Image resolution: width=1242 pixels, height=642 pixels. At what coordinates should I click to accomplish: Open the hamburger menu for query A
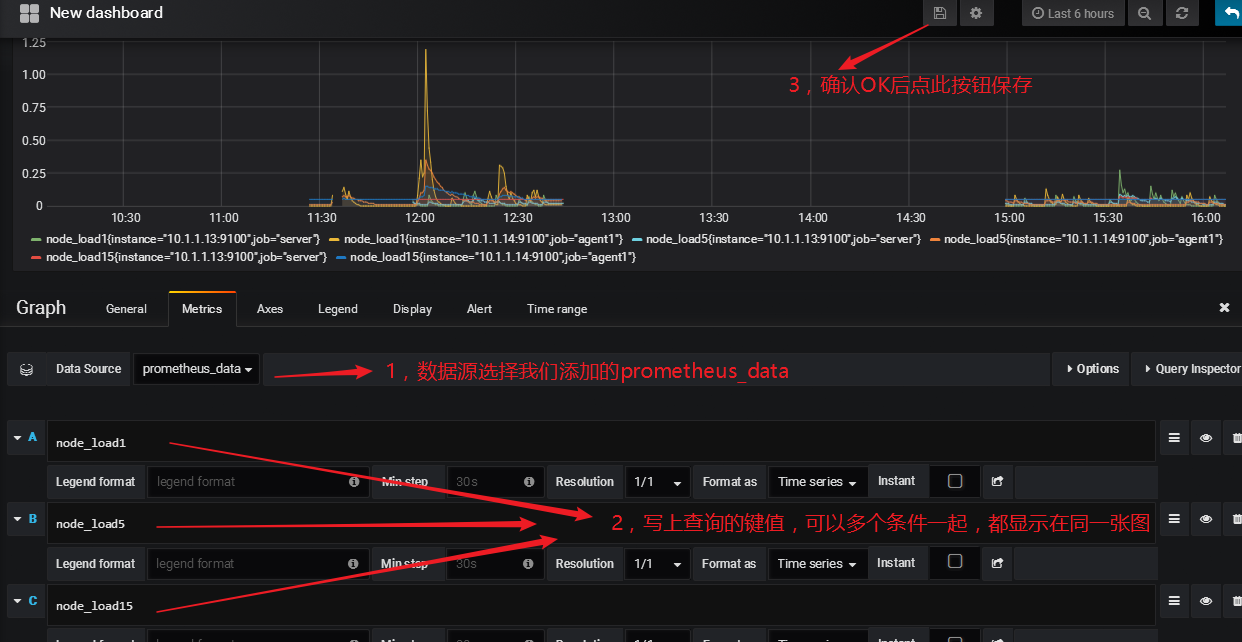pos(1174,438)
